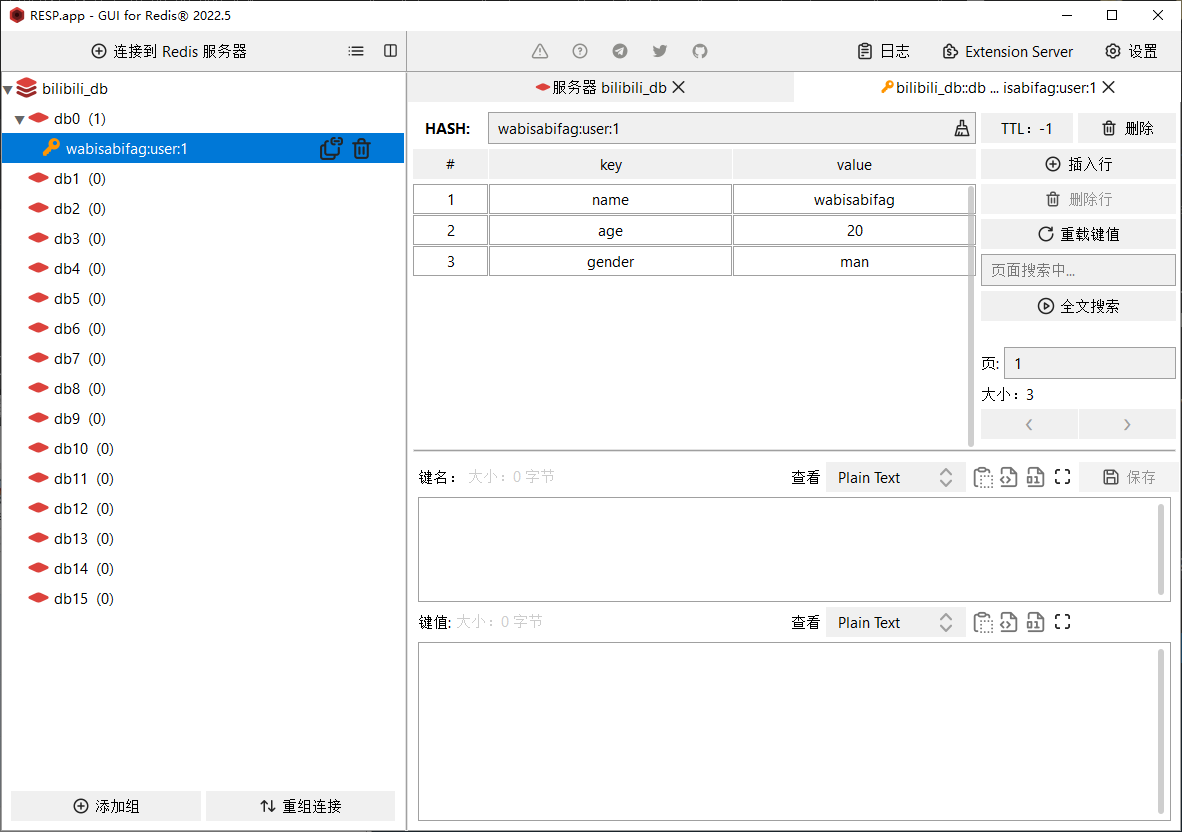Viewport: 1182px width, 832px height.
Task: Click the hash table vertical scrollbar
Action: (x=971, y=316)
